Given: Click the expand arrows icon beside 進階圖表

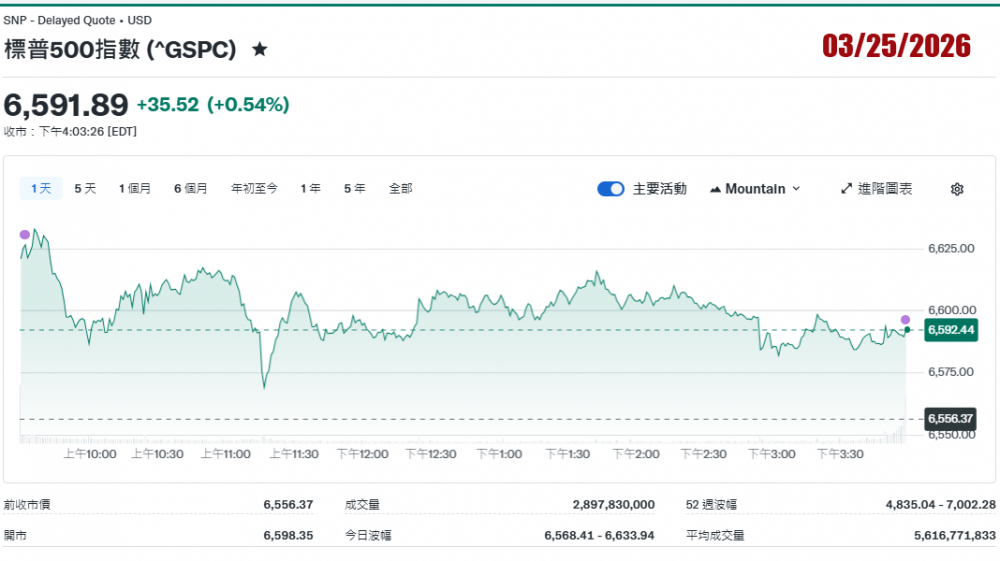Looking at the screenshot, I should coord(846,189).
